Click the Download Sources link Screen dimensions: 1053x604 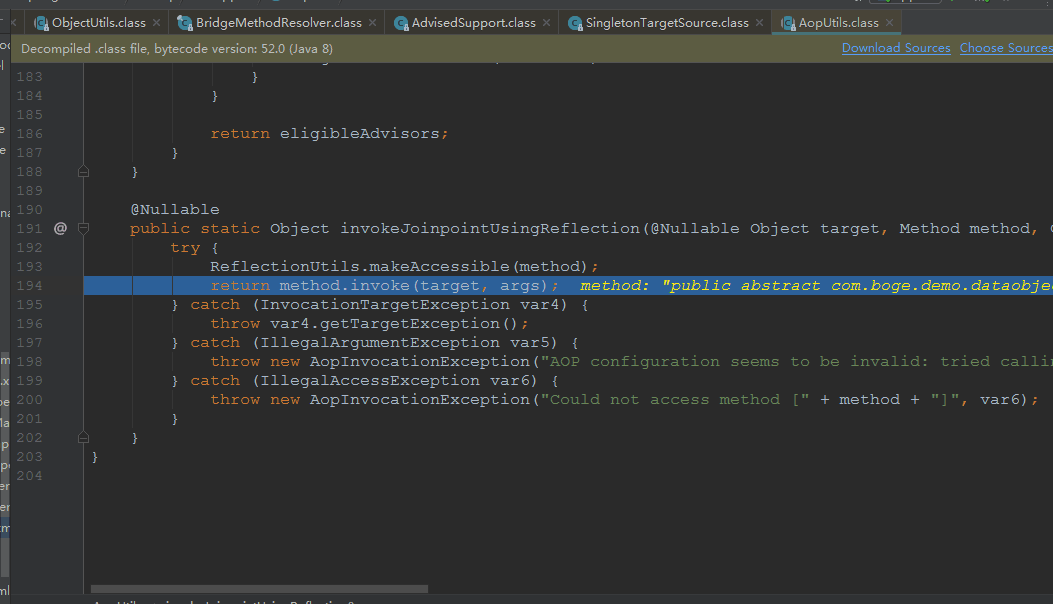coord(896,48)
